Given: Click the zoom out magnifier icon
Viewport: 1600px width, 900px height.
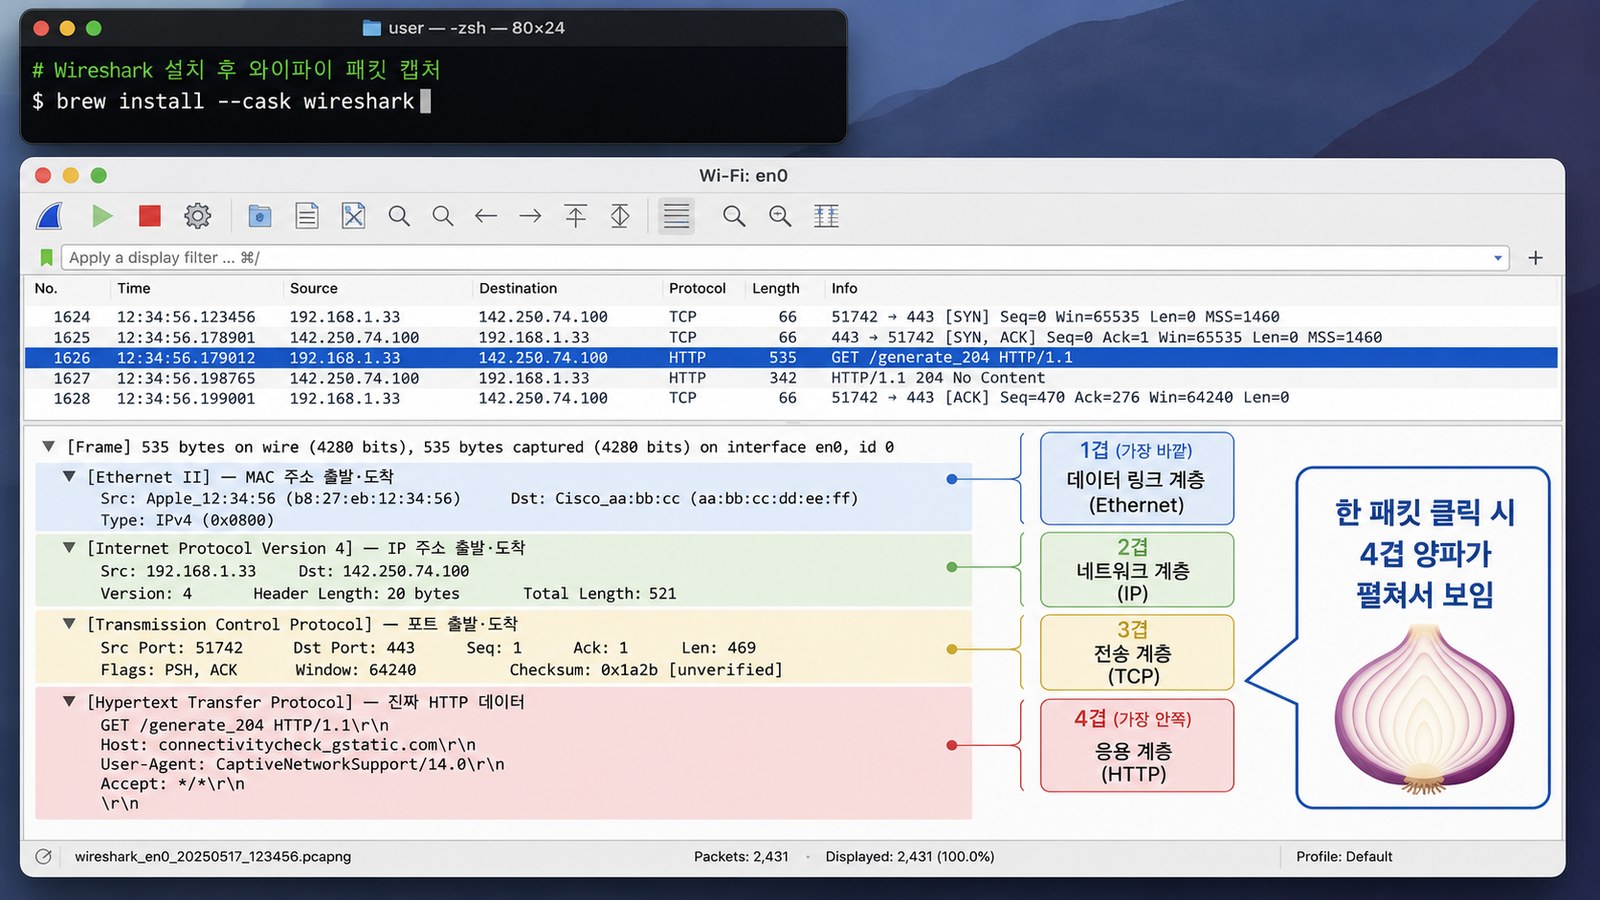Looking at the screenshot, I should pyautogui.click(x=734, y=216).
